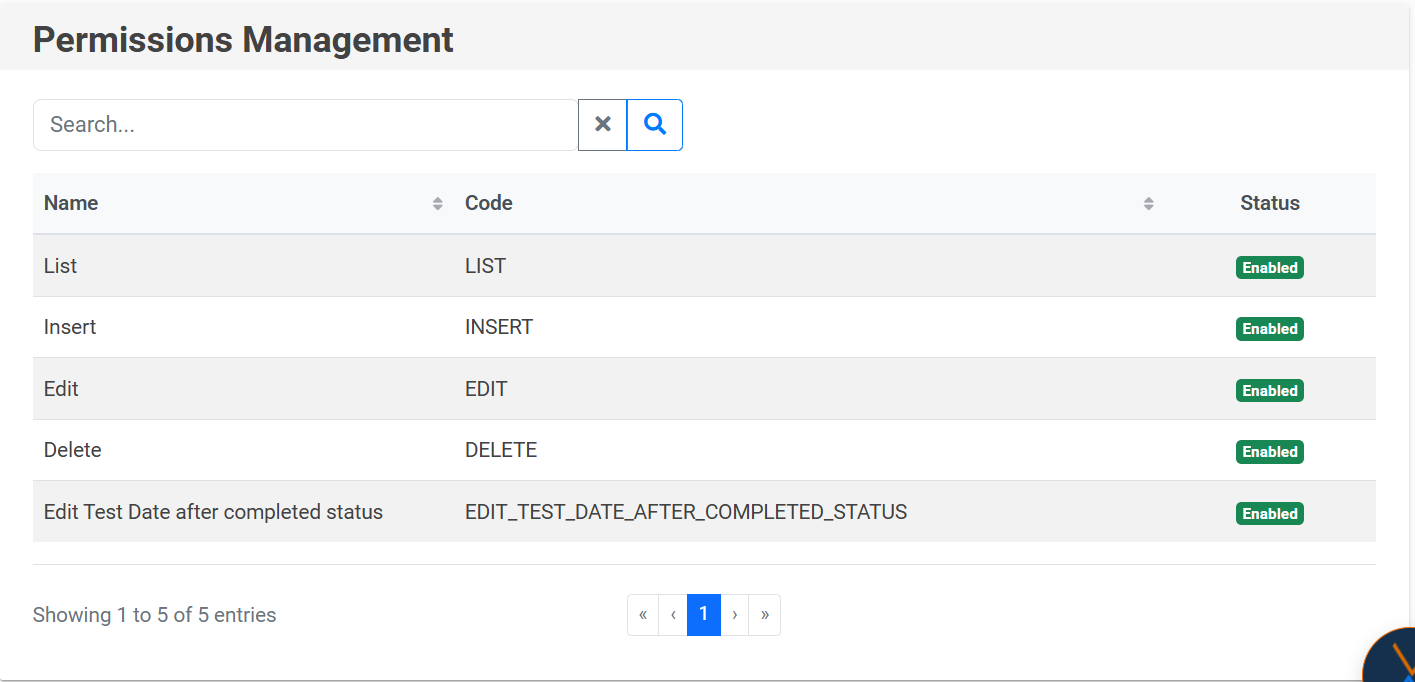
Task: Toggle the Enabled status for Delete
Action: pyautogui.click(x=1269, y=452)
